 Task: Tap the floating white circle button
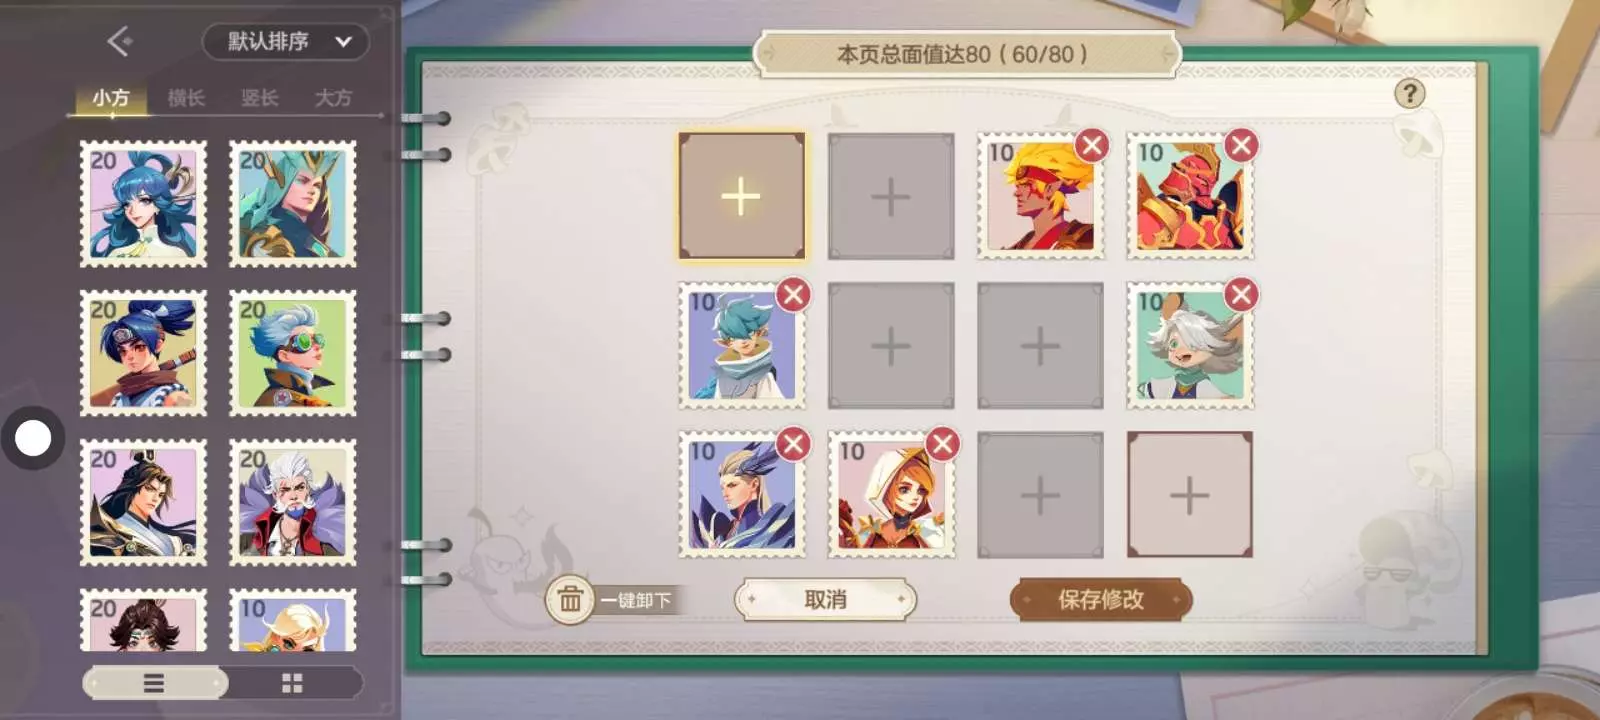point(33,438)
